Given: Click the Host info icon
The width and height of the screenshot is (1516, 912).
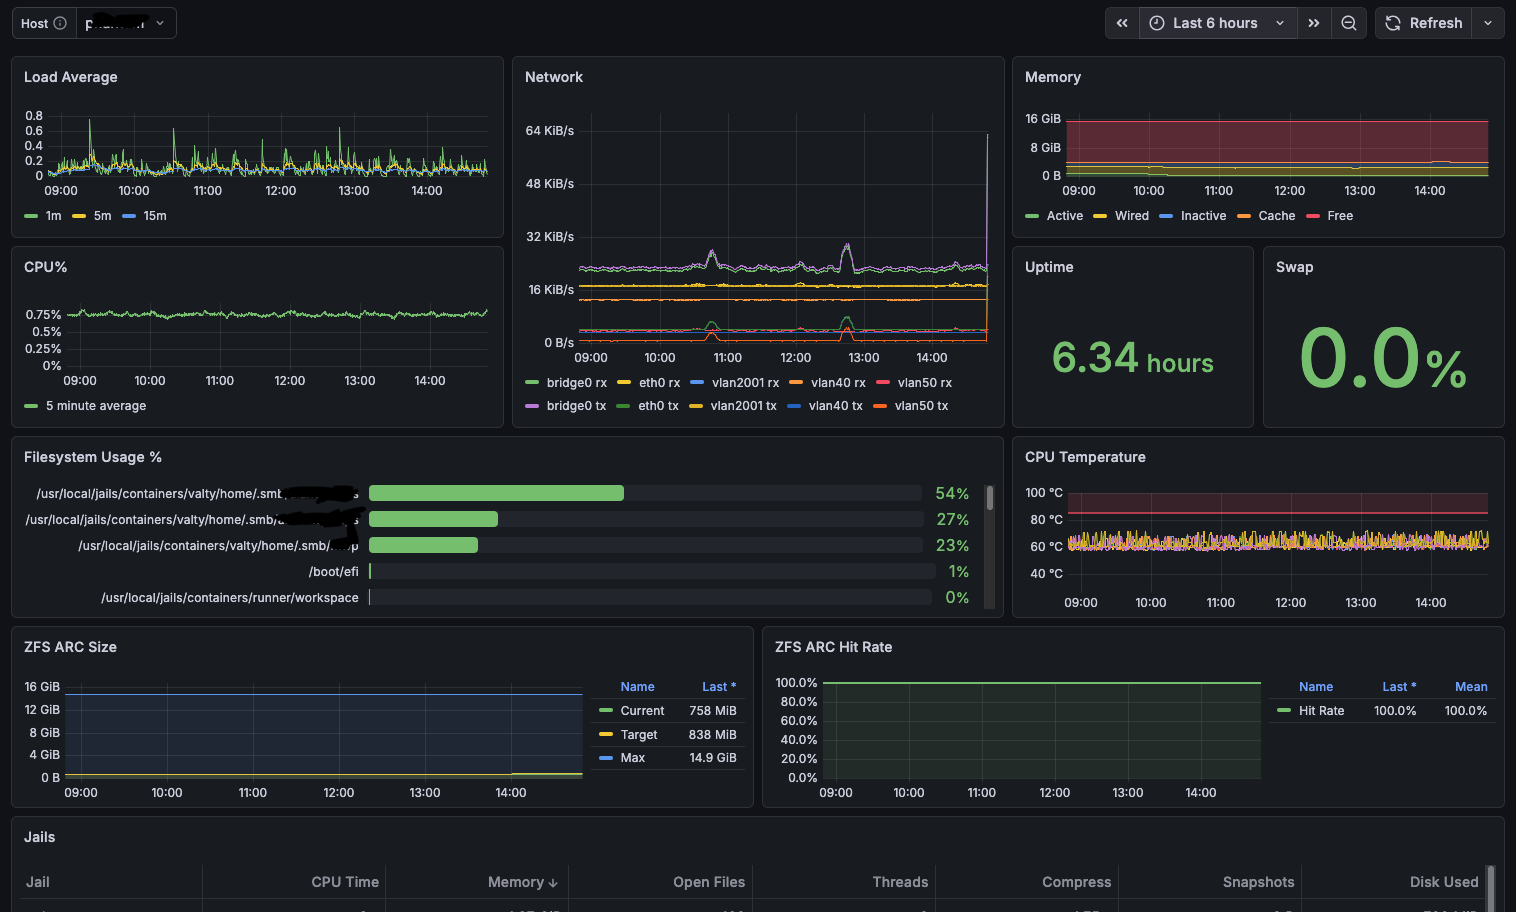Looking at the screenshot, I should [x=60, y=23].
